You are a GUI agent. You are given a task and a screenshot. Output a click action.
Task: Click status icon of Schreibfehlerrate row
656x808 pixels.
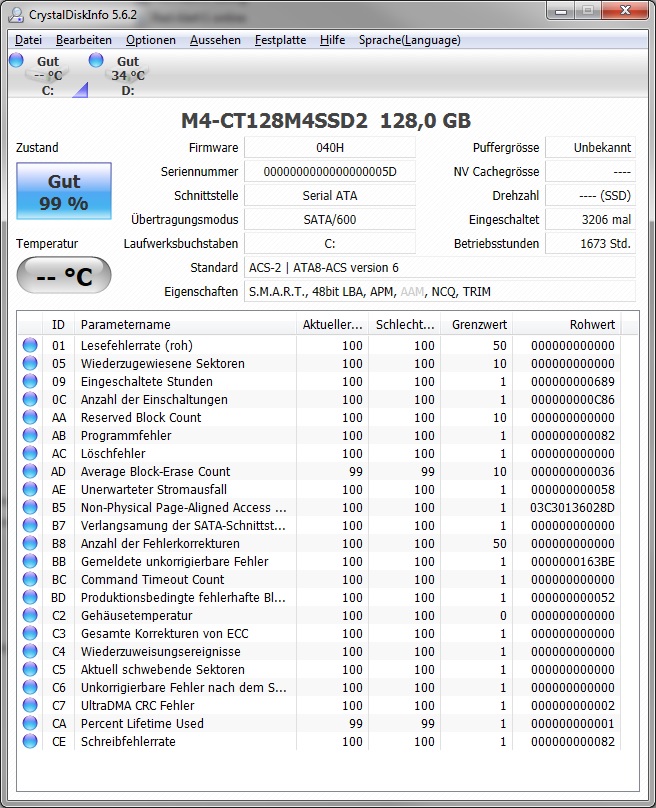(x=30, y=742)
